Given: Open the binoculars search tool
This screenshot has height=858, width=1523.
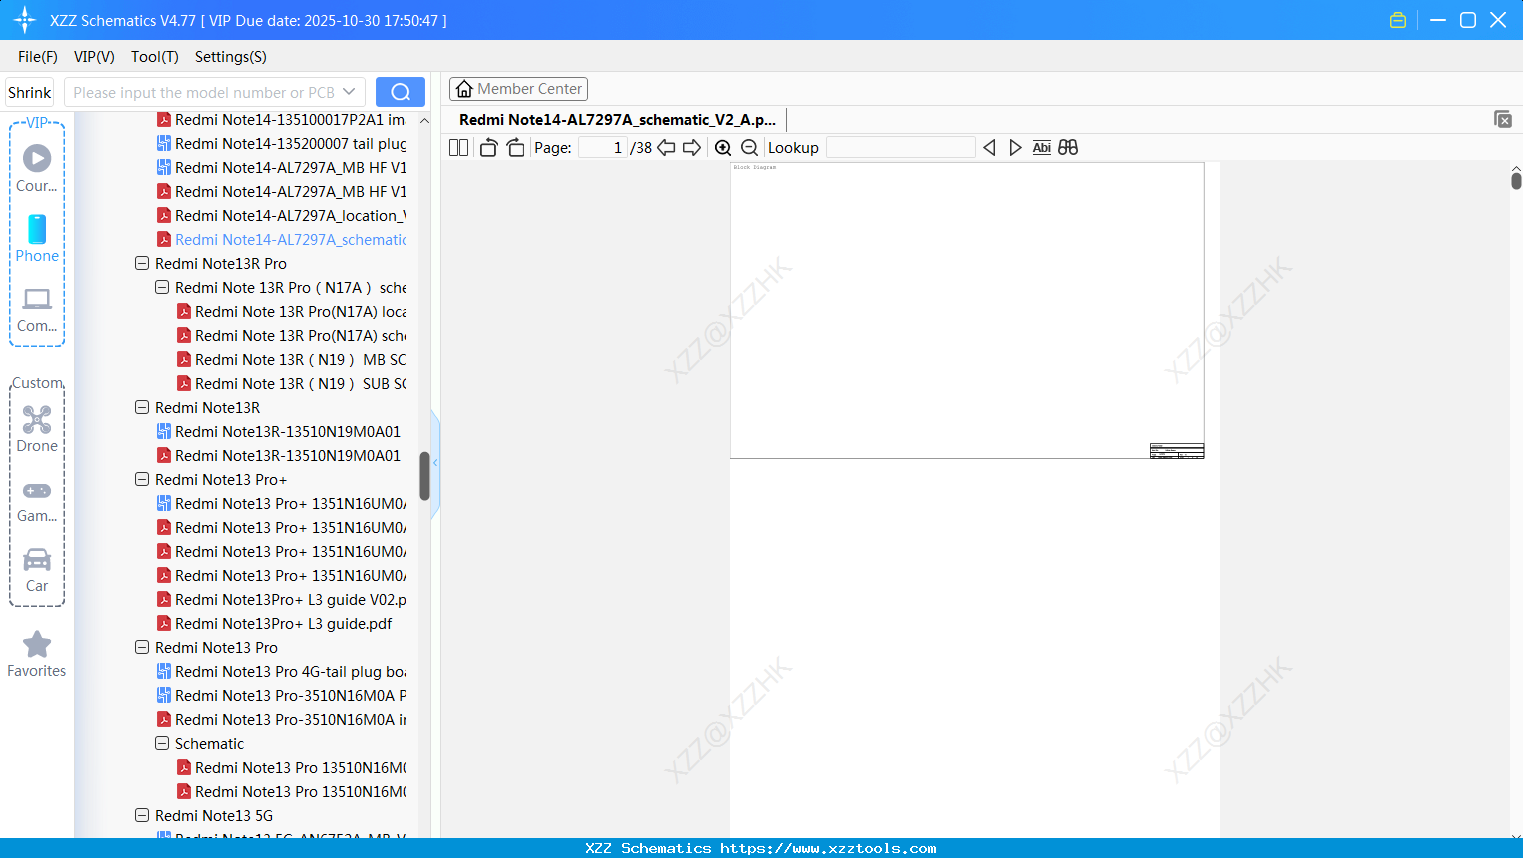Looking at the screenshot, I should tap(1067, 147).
